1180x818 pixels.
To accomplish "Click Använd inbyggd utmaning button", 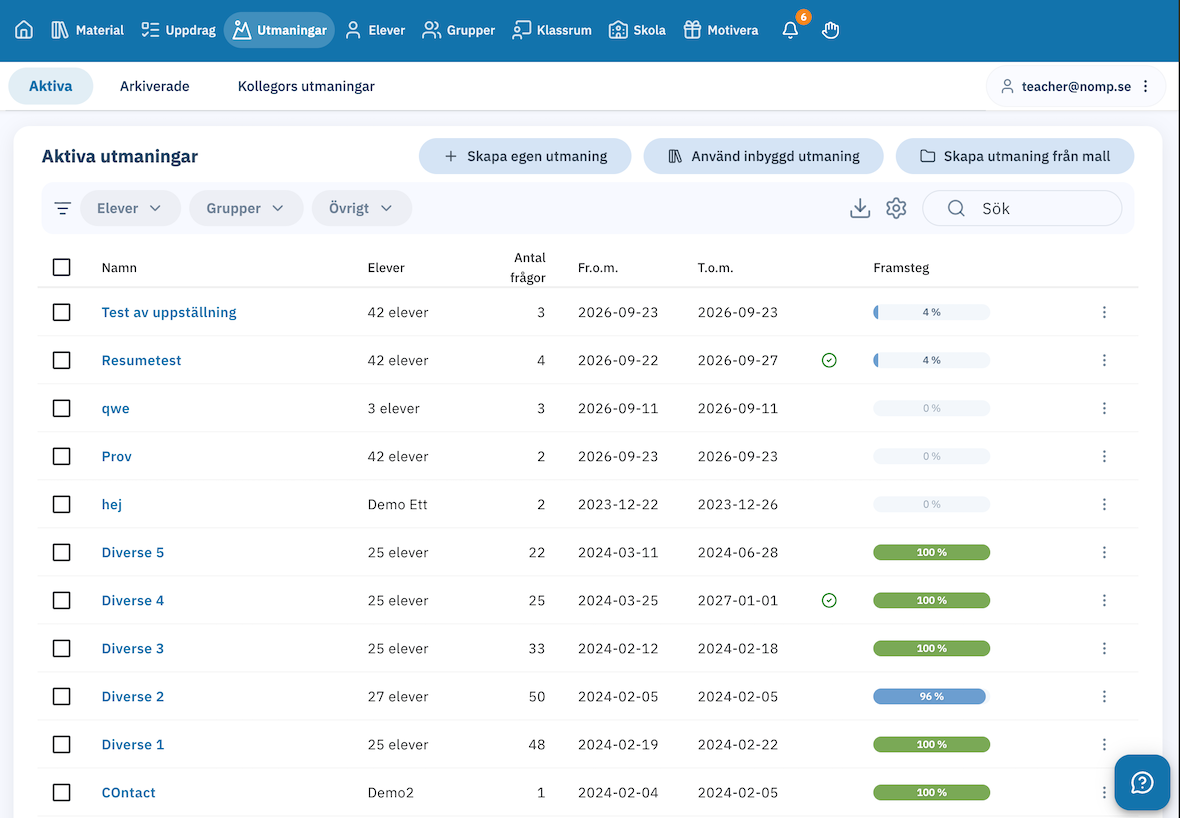I will pos(763,157).
